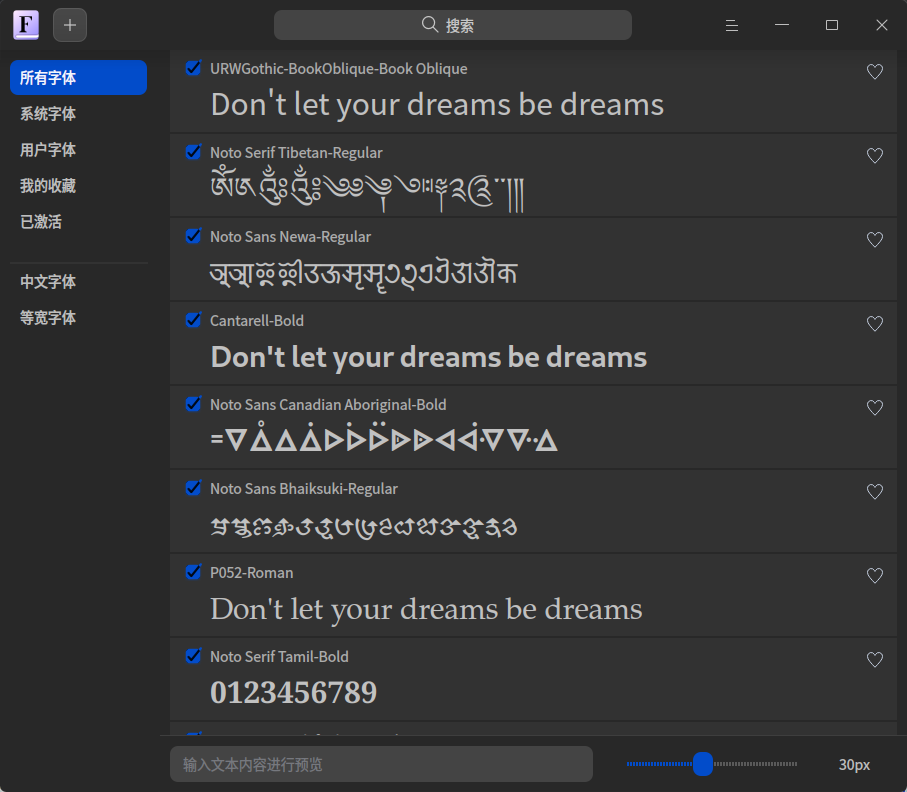Uncheck Noto Sans Newa-Regular checkbox

pyautogui.click(x=193, y=235)
